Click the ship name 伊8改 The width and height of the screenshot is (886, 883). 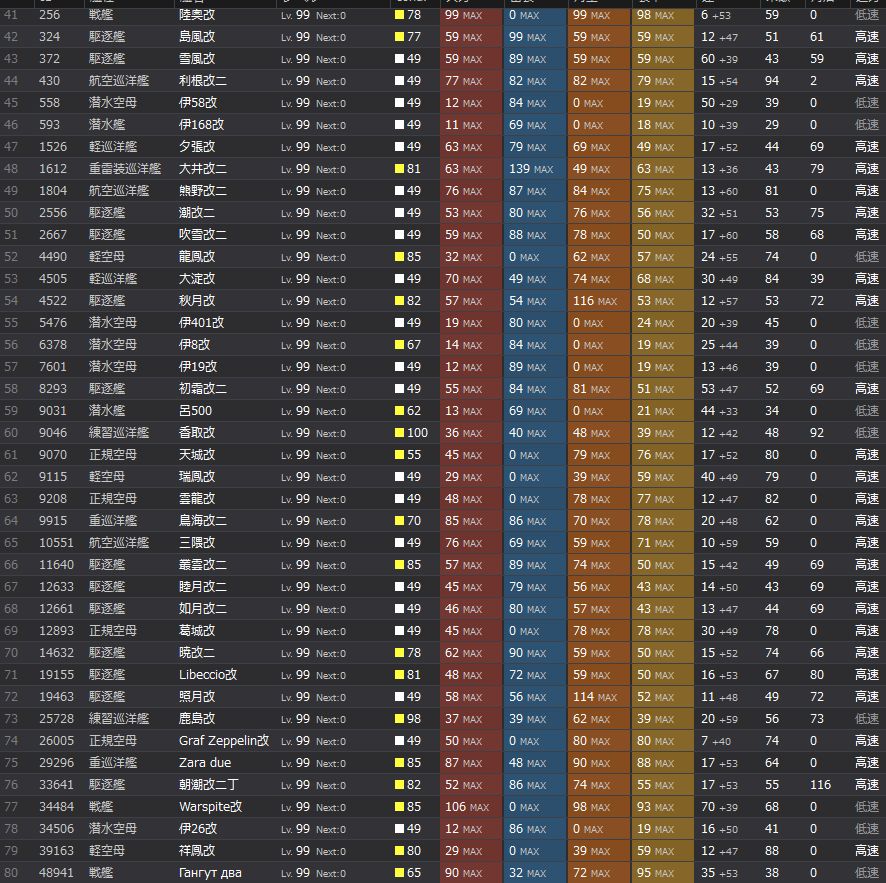tap(194, 345)
